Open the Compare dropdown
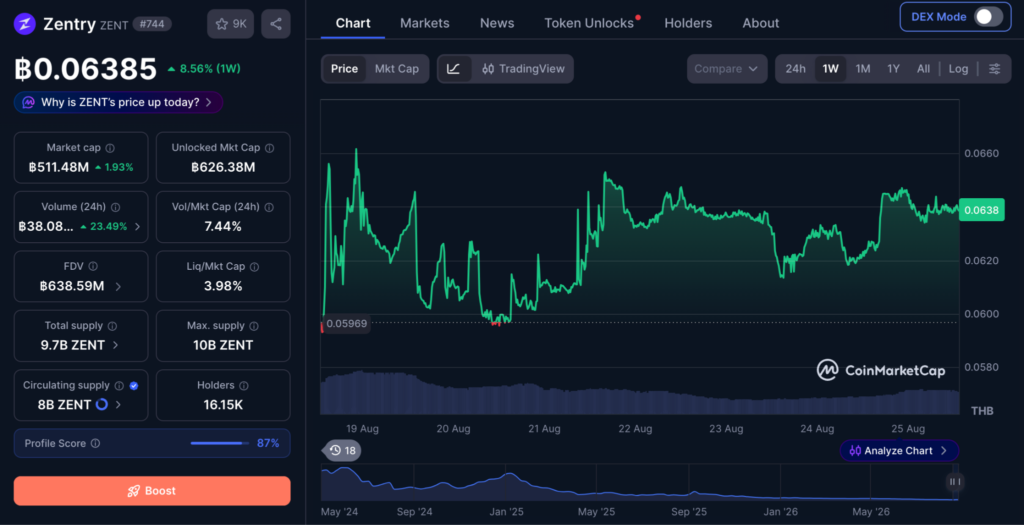Screen dimensions: 1024x525 pos(726,69)
